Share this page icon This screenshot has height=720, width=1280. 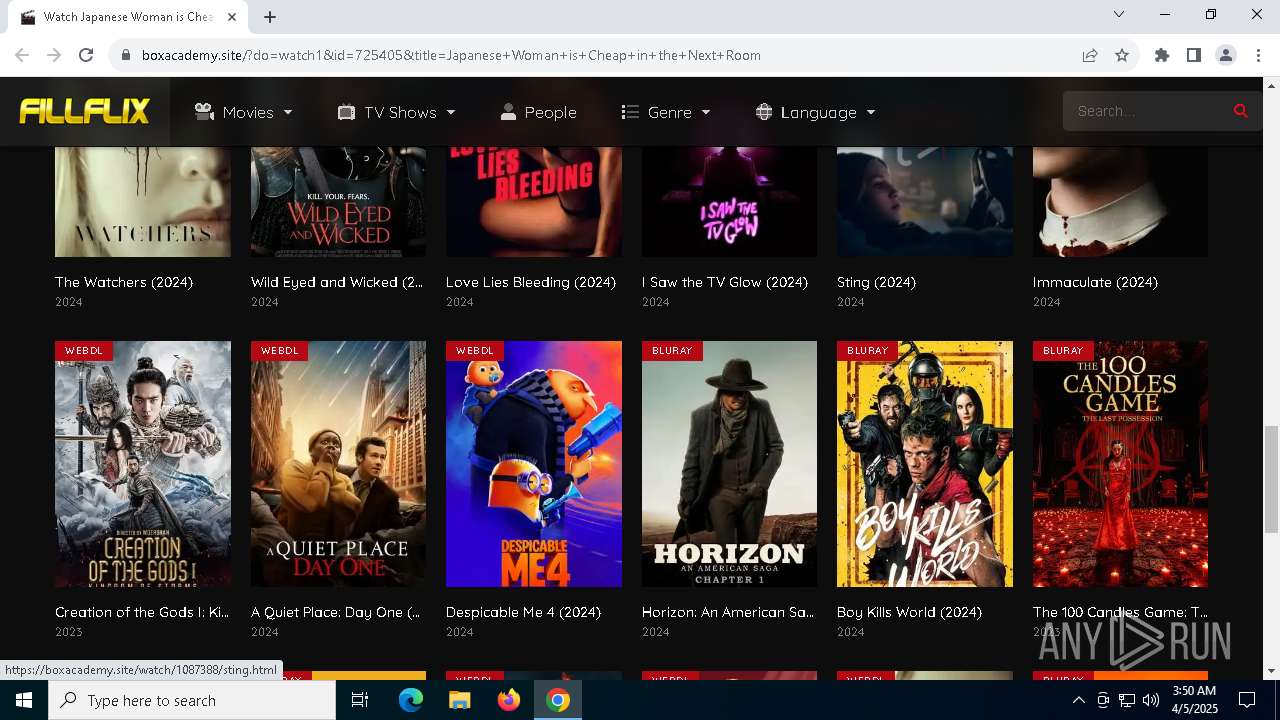(x=1090, y=55)
